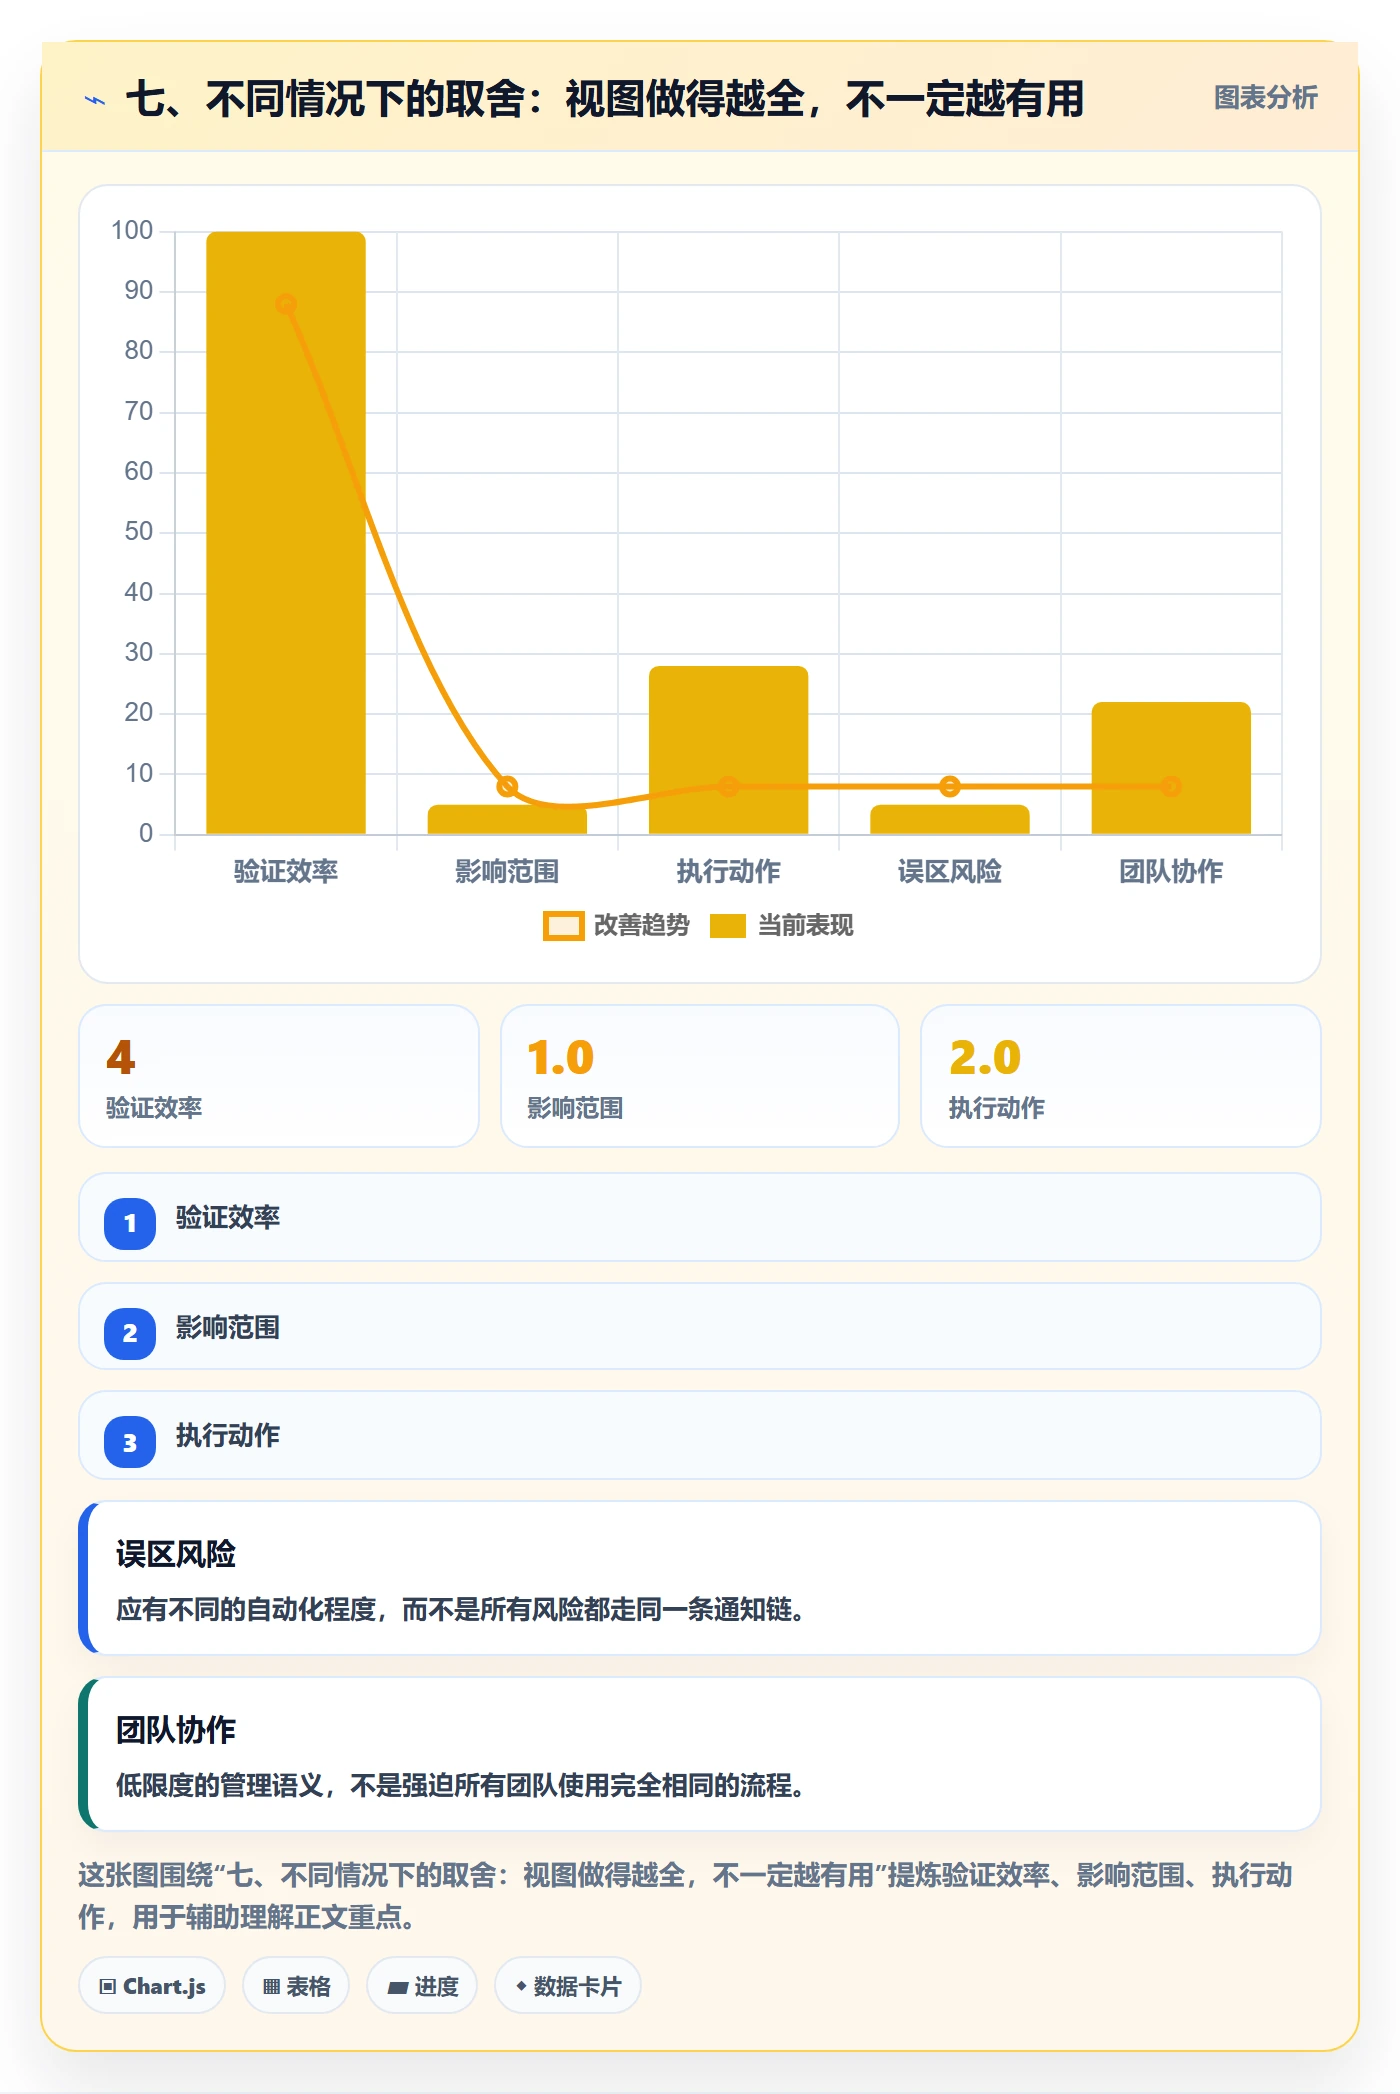
Task: Click the Chart.js tag
Action: [x=152, y=1986]
